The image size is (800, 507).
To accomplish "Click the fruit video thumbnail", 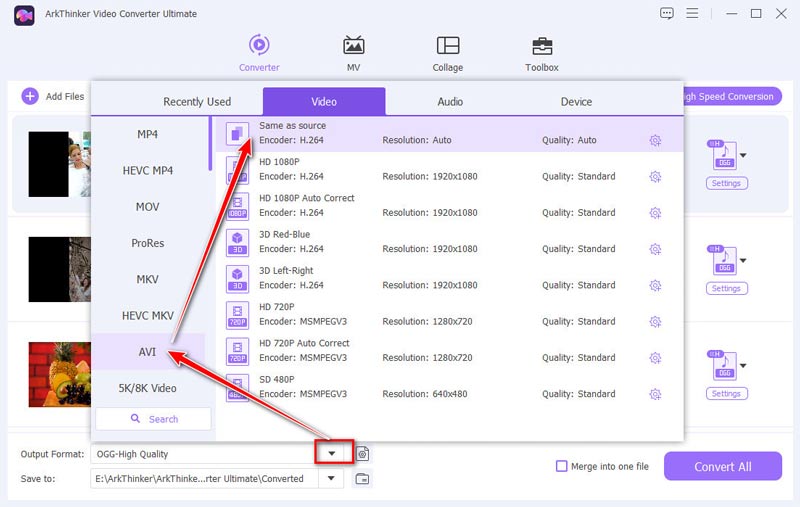I will point(60,374).
